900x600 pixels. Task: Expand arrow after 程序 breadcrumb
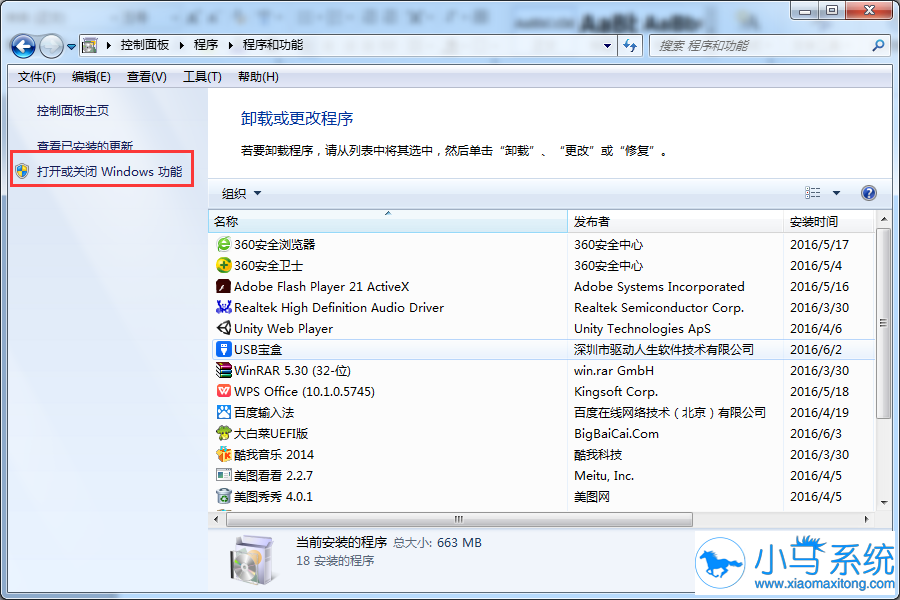(231, 45)
